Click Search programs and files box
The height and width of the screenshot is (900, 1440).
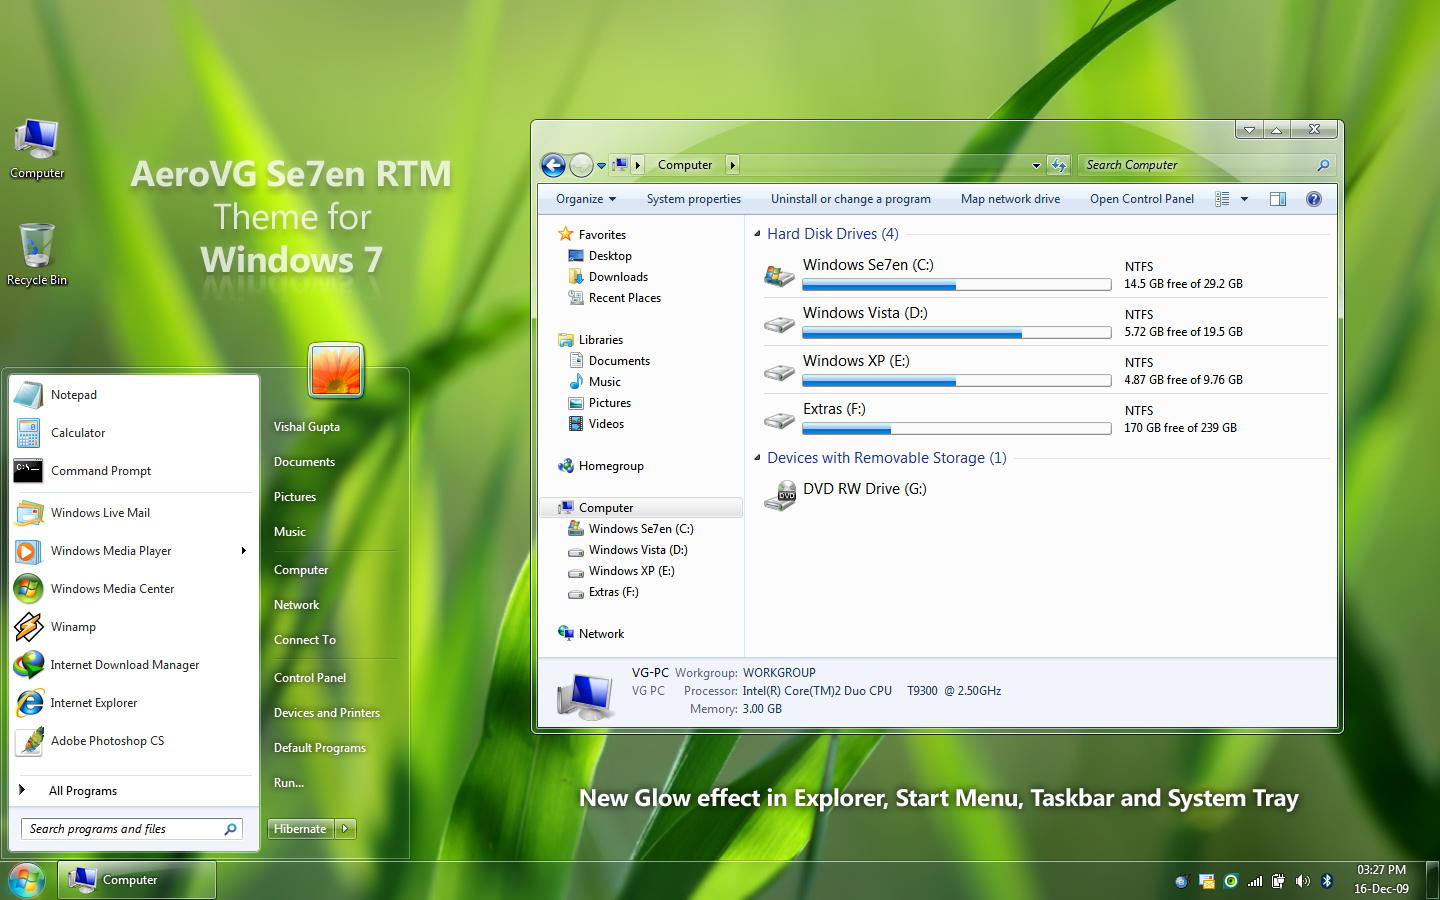[132, 829]
